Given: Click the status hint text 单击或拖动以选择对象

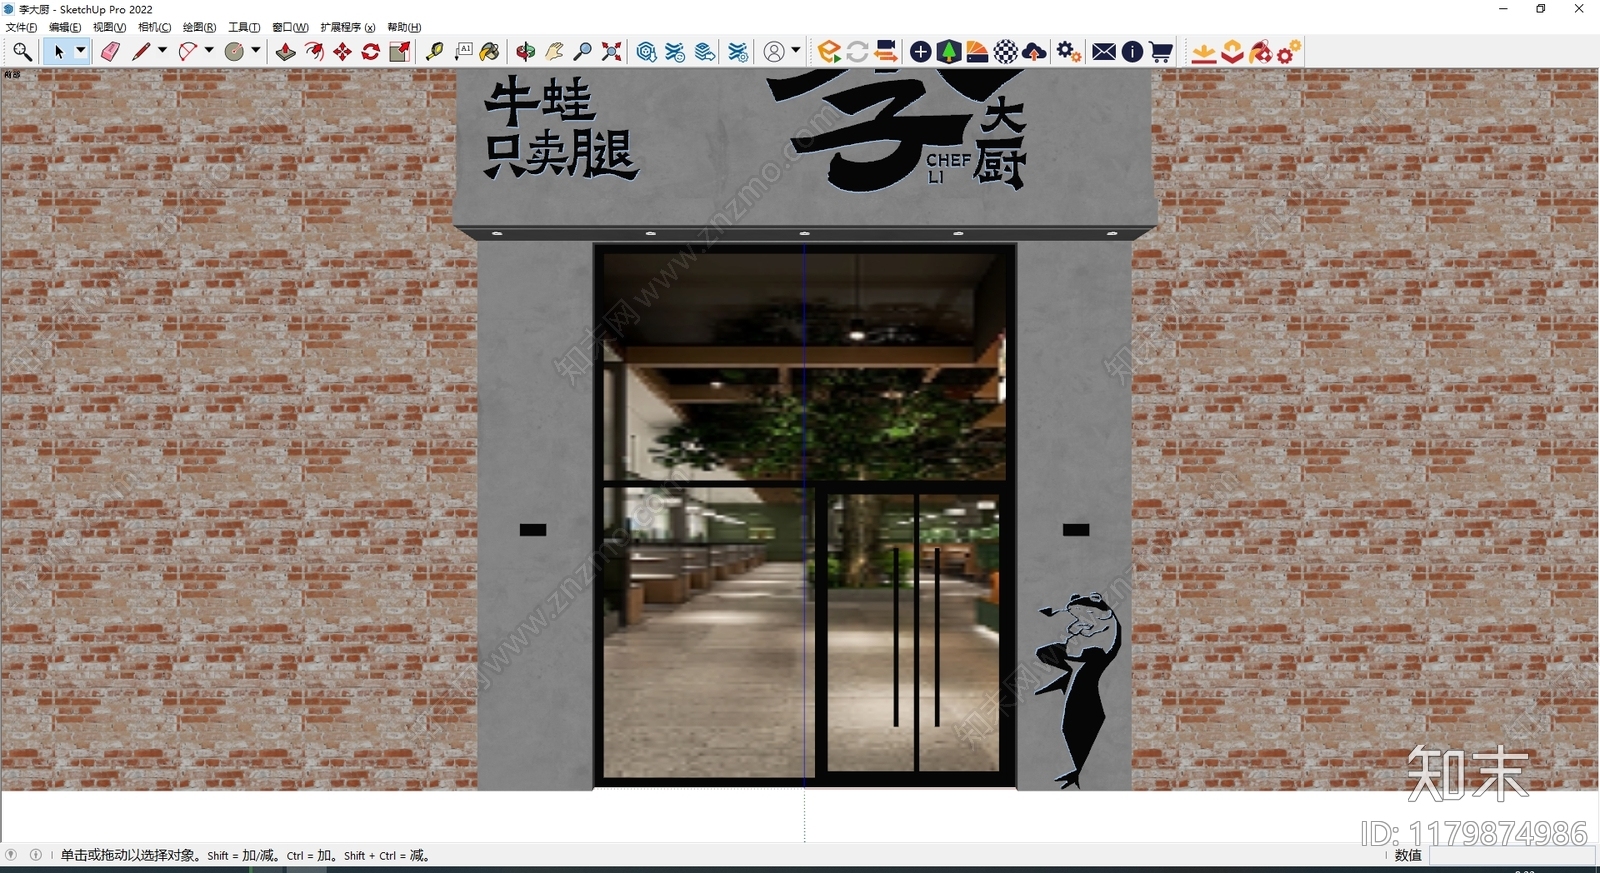Looking at the screenshot, I should [x=129, y=856].
